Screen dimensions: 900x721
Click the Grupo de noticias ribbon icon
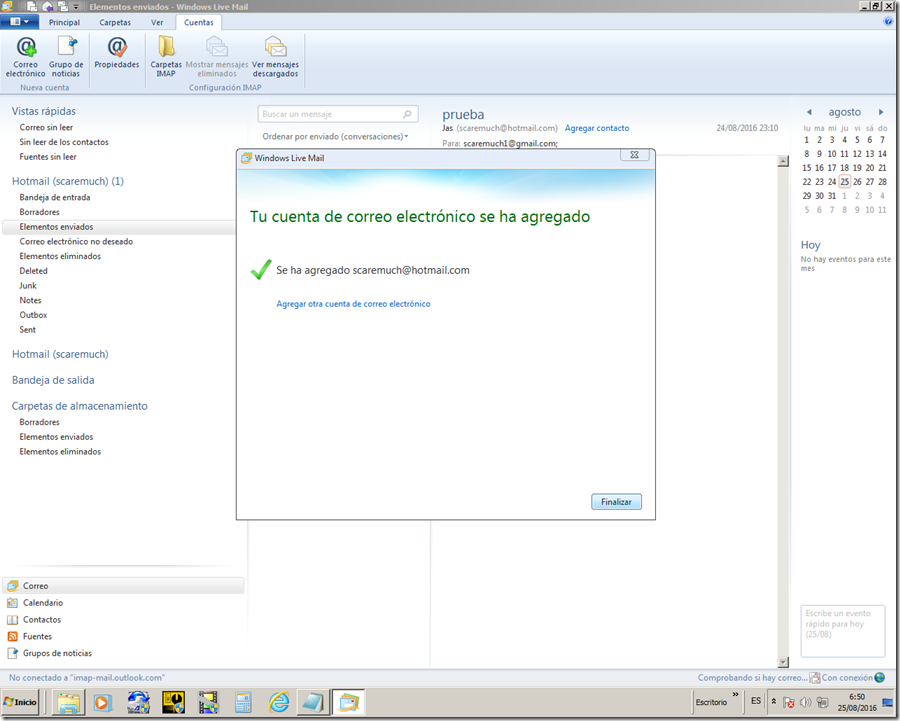(x=66, y=56)
